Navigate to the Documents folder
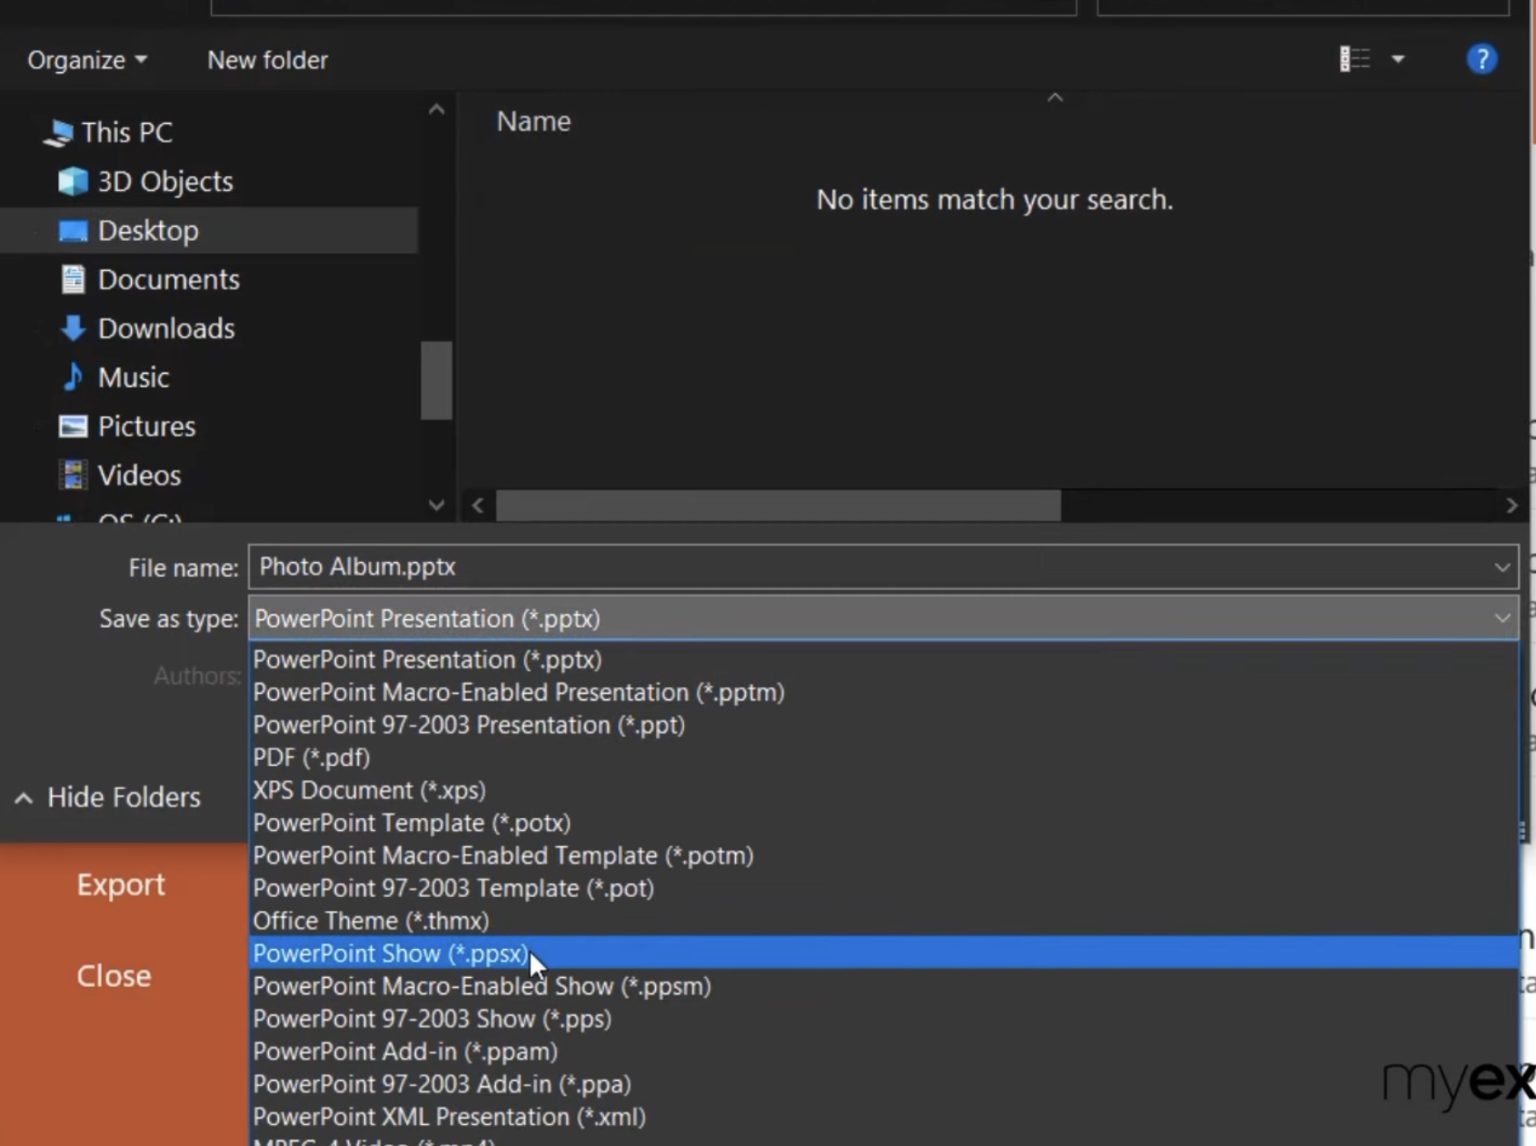This screenshot has height=1146, width=1536. click(x=168, y=279)
